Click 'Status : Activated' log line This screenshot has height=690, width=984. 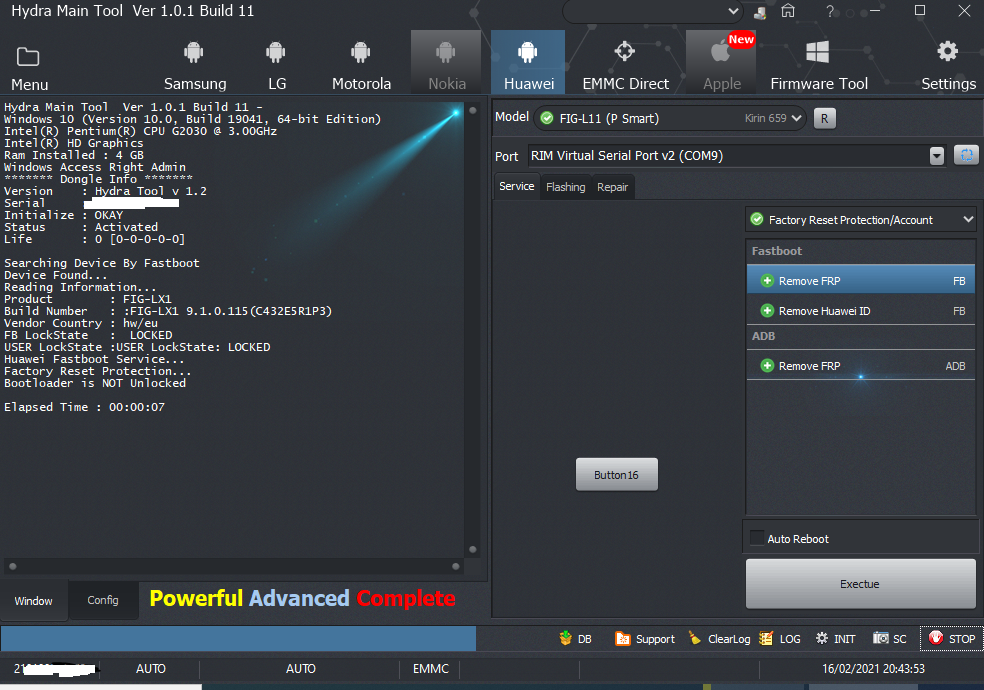81,227
